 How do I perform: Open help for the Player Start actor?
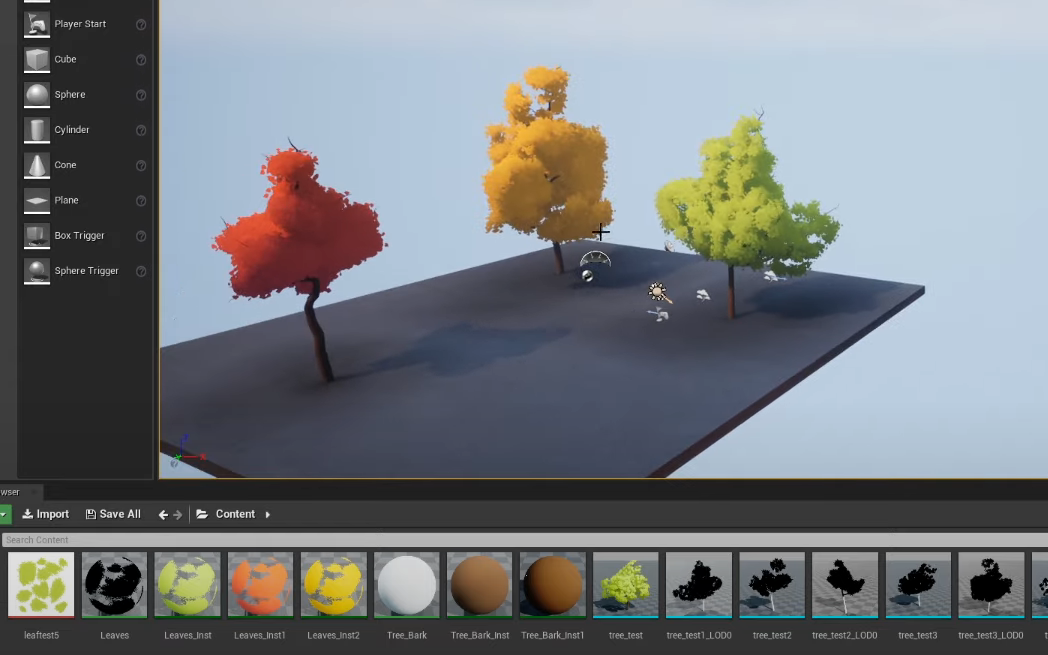point(141,25)
